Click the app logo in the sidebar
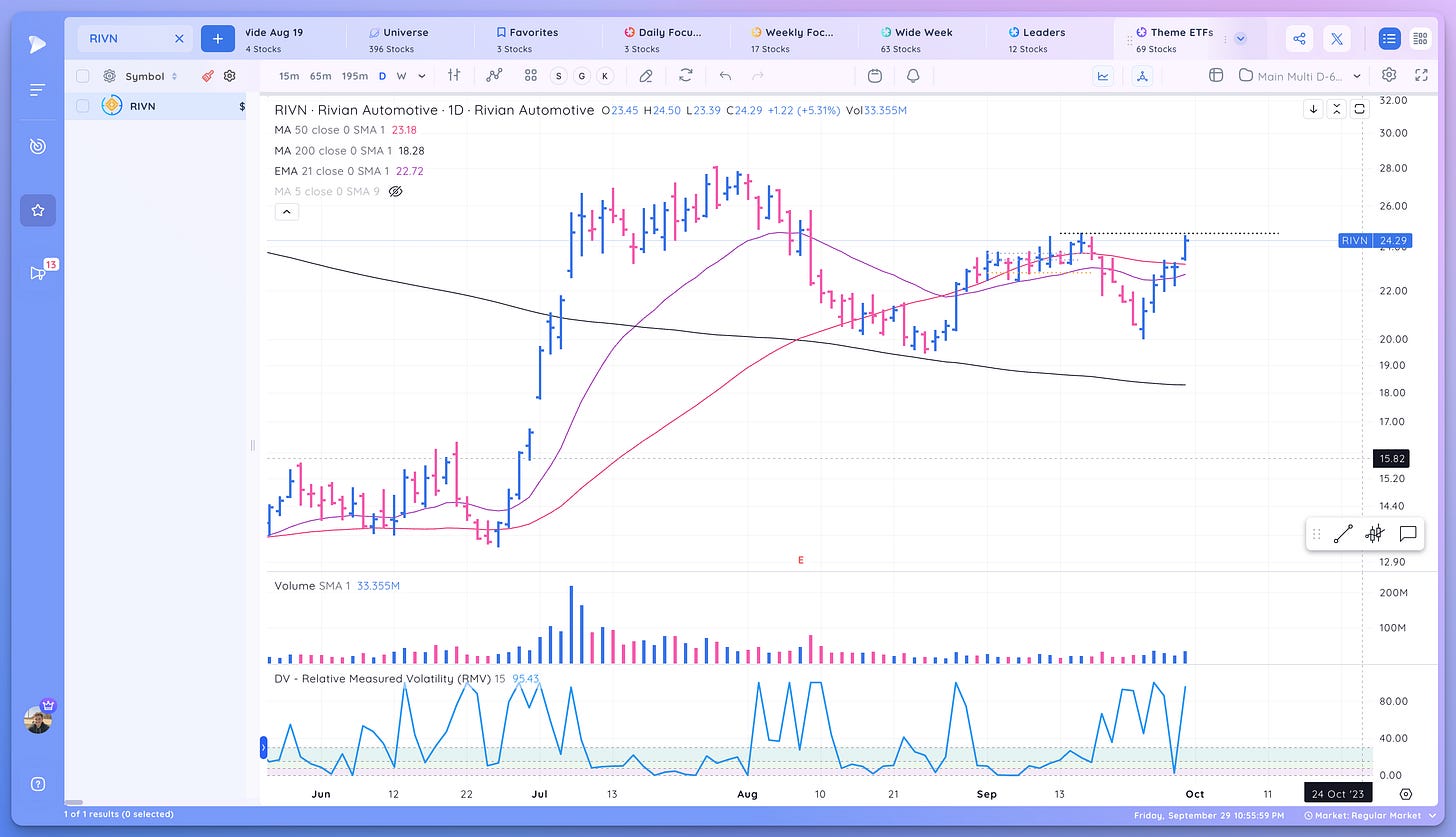 (36, 43)
